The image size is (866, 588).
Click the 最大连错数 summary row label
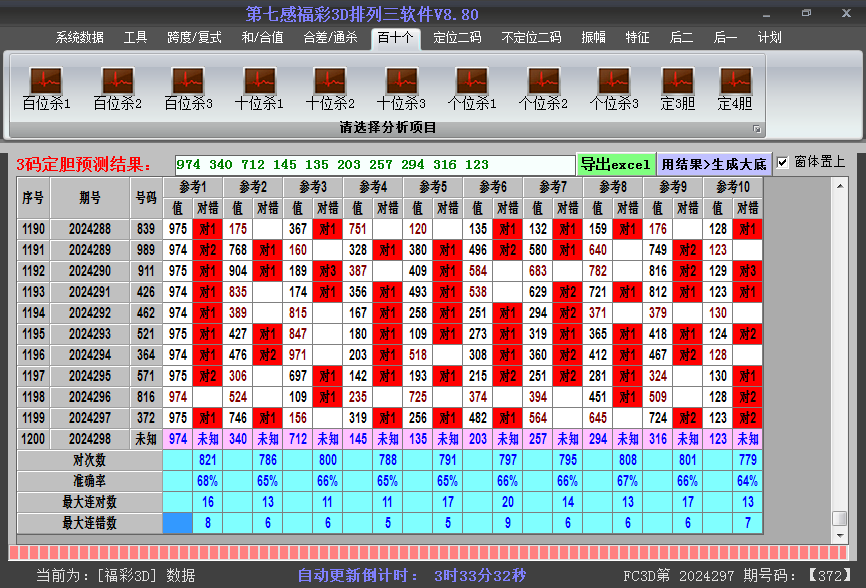[x=89, y=523]
